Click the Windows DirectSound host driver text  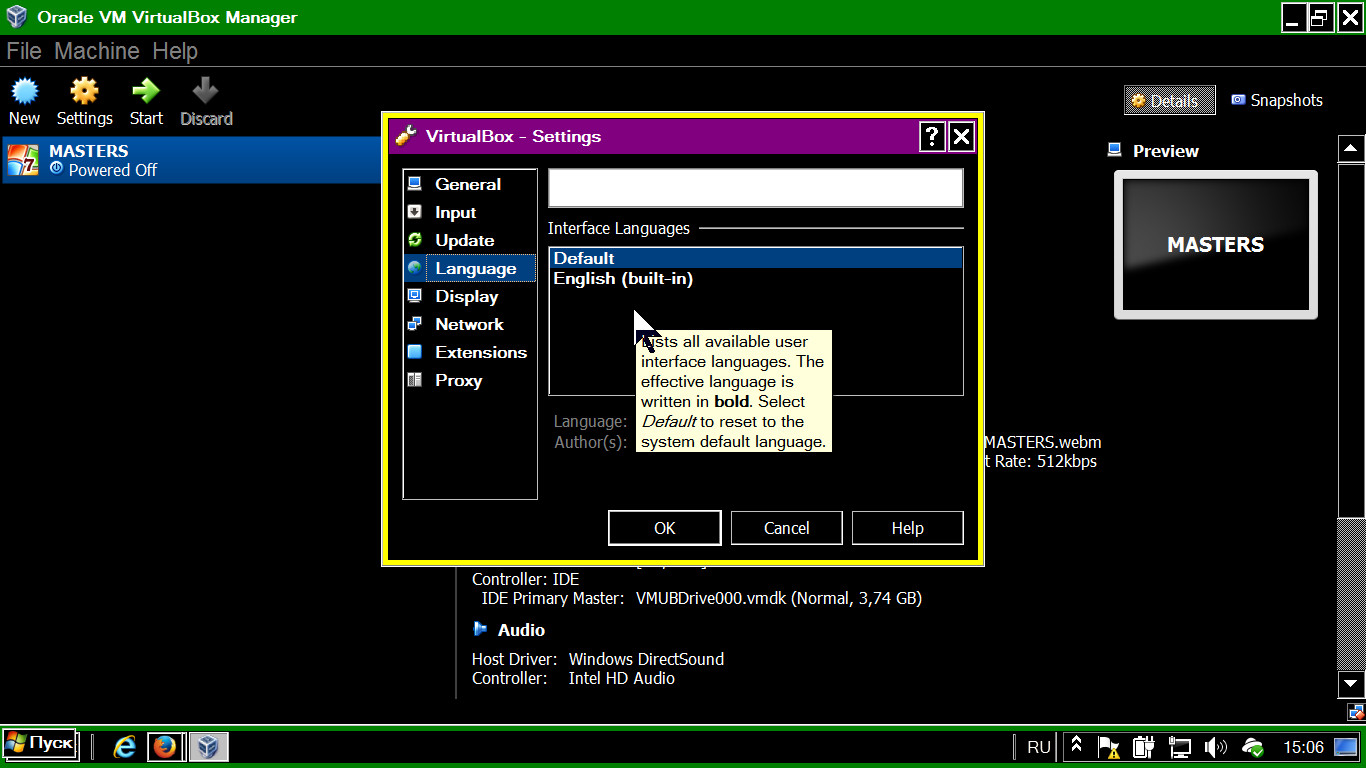pos(646,659)
